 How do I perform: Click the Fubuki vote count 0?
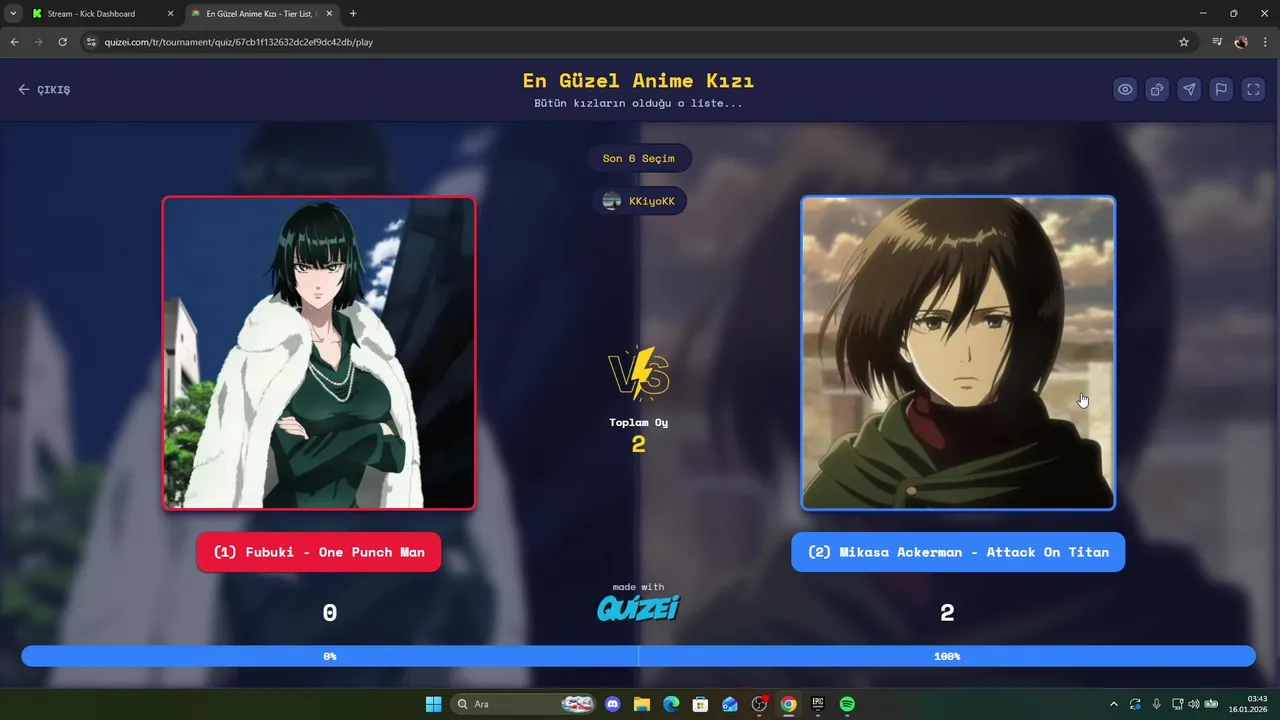[x=330, y=613]
